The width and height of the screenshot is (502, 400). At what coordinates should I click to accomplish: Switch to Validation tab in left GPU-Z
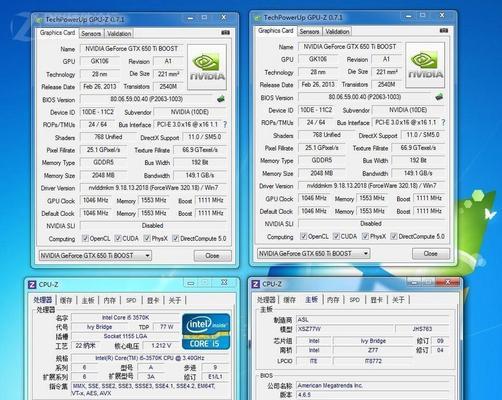(119, 34)
